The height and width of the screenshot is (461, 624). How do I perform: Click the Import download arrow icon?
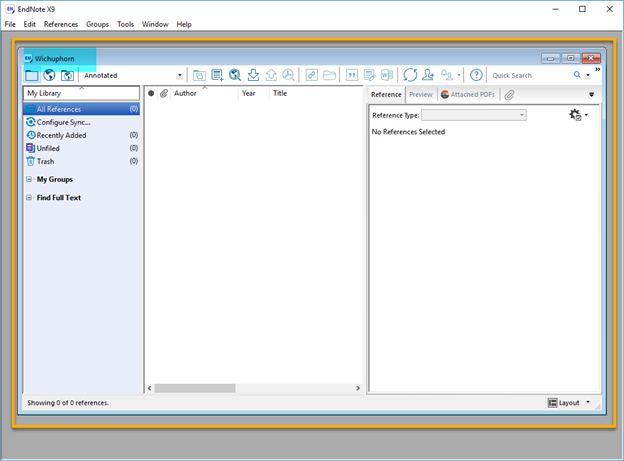(253, 75)
